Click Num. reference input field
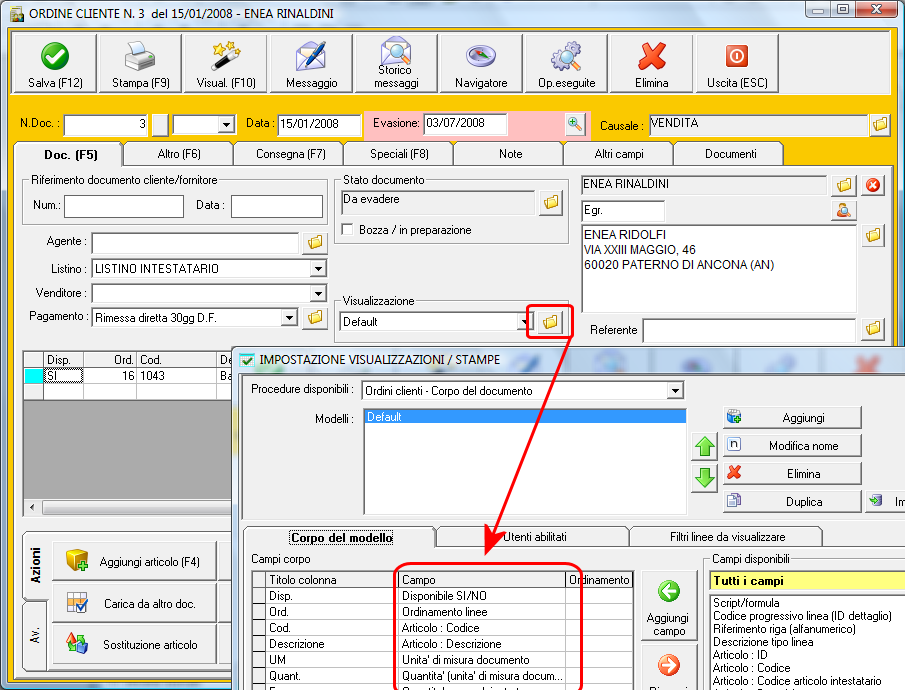This screenshot has height=690, width=905. tap(124, 206)
